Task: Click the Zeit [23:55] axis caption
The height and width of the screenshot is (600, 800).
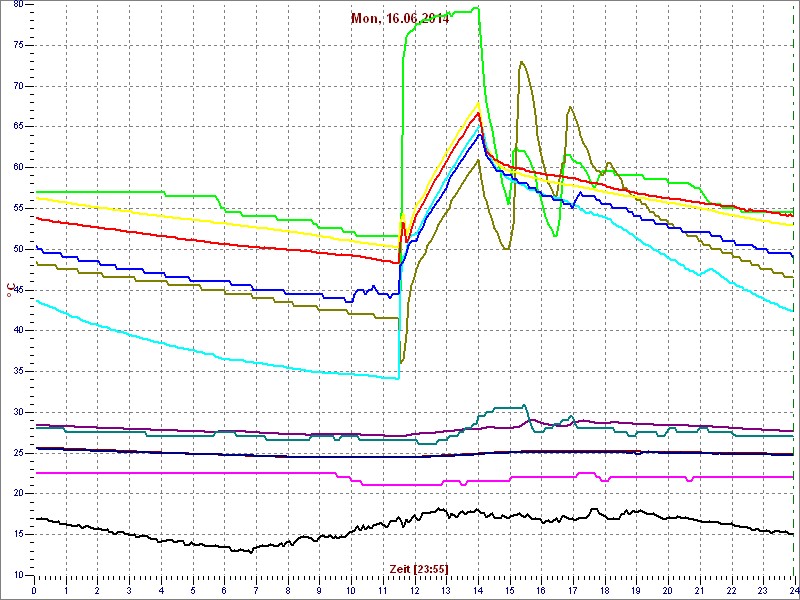Action: coord(419,568)
